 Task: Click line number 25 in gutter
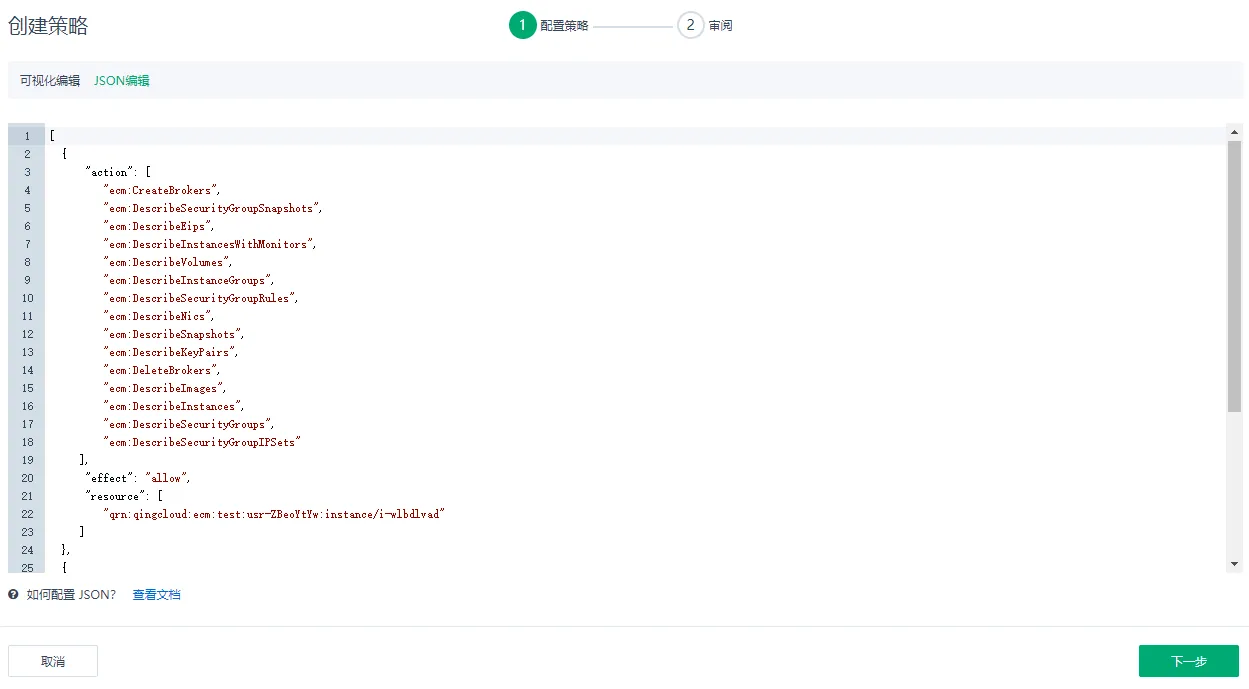[27, 568]
